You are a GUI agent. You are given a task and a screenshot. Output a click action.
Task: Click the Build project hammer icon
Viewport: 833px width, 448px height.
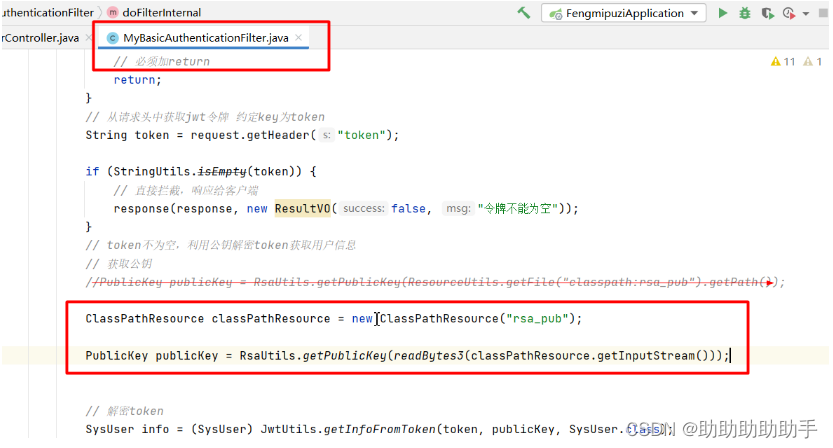[524, 13]
